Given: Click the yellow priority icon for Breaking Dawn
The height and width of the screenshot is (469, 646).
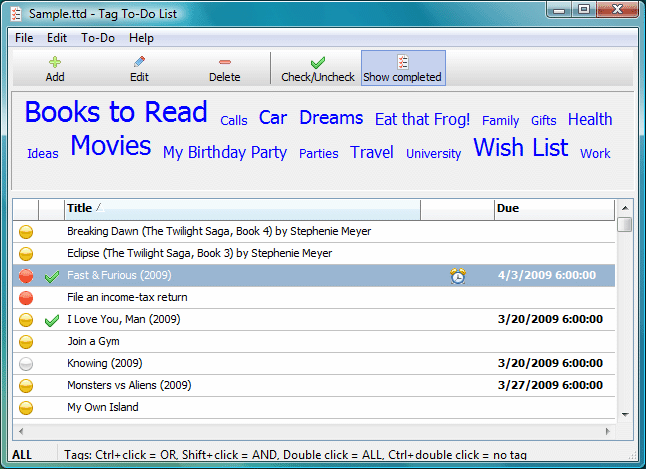Looking at the screenshot, I should point(26,232).
